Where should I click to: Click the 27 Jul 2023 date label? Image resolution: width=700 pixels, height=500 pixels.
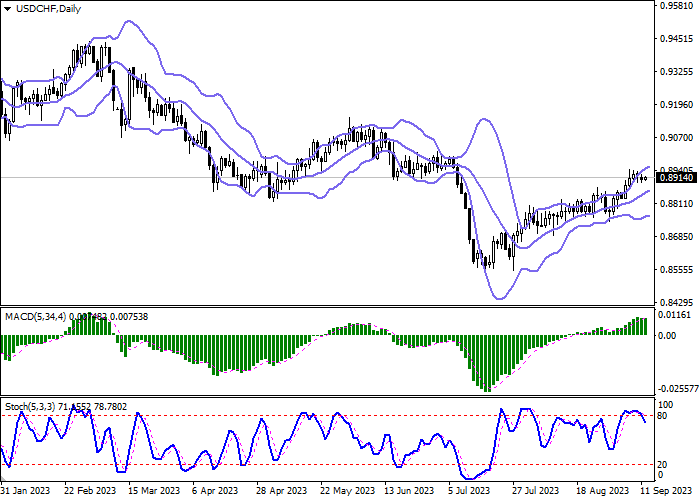(536, 490)
